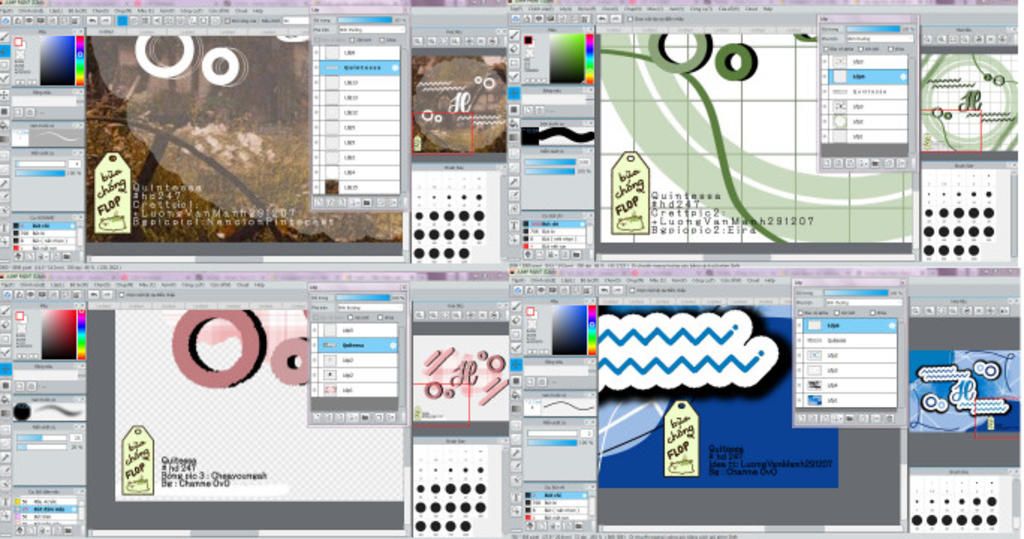Select Brush tool in blue-canvas window
Image resolution: width=1024 pixels, height=539 pixels.
tap(516, 306)
